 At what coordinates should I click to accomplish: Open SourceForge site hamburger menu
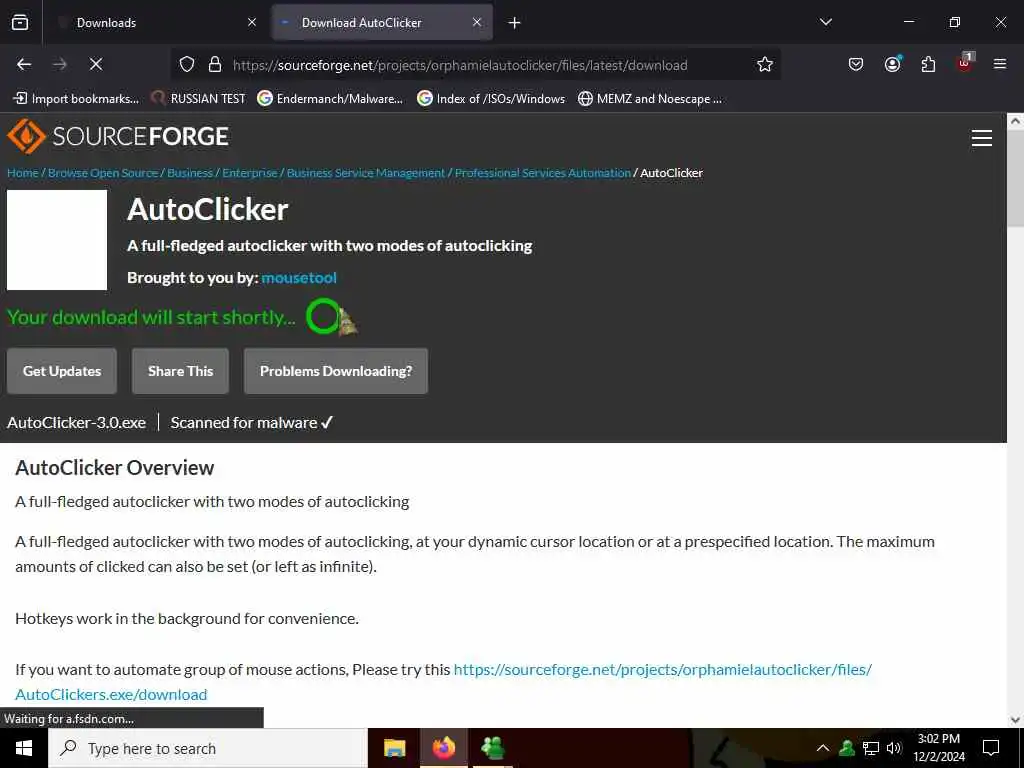click(x=982, y=138)
